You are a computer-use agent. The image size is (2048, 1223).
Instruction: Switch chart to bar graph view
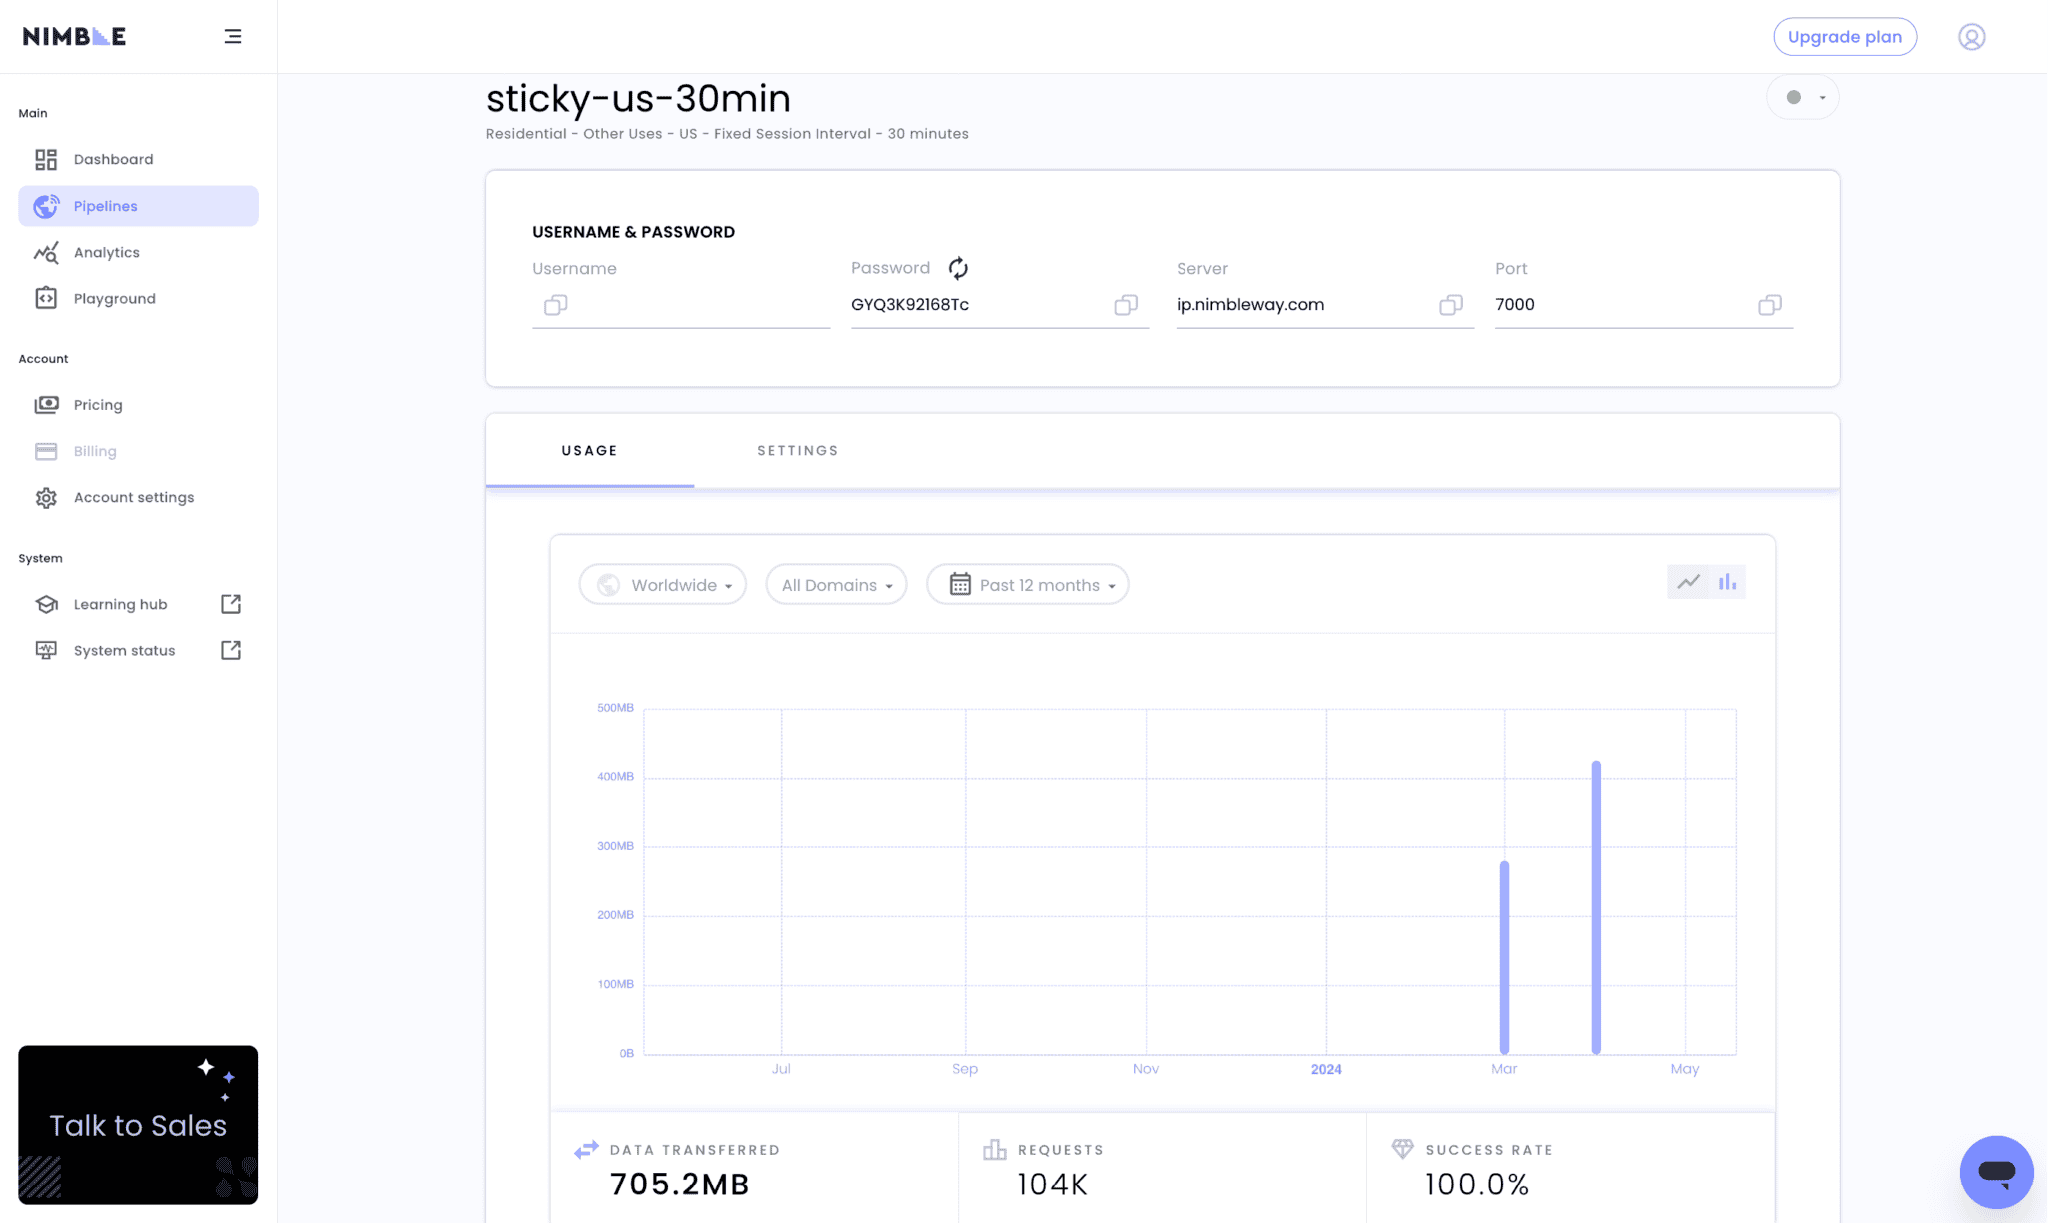[1727, 582]
